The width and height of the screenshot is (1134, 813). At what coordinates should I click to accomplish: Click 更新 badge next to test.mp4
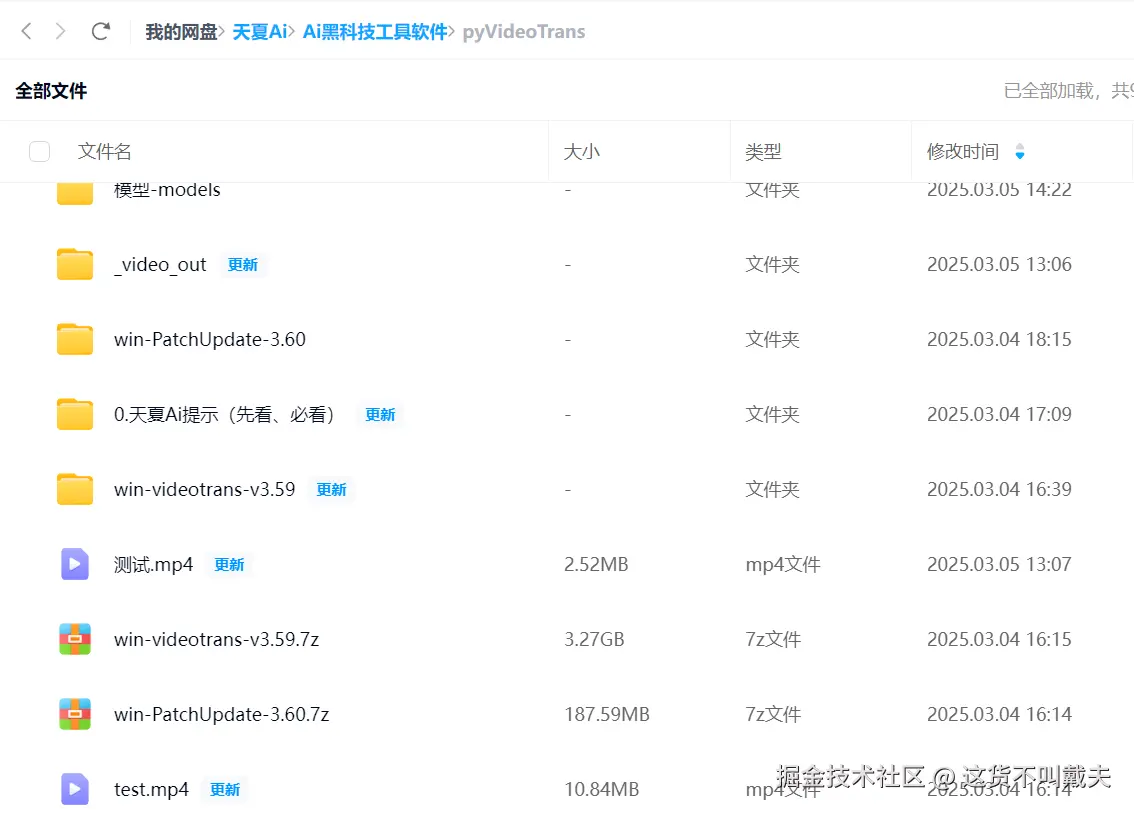pyautogui.click(x=225, y=789)
